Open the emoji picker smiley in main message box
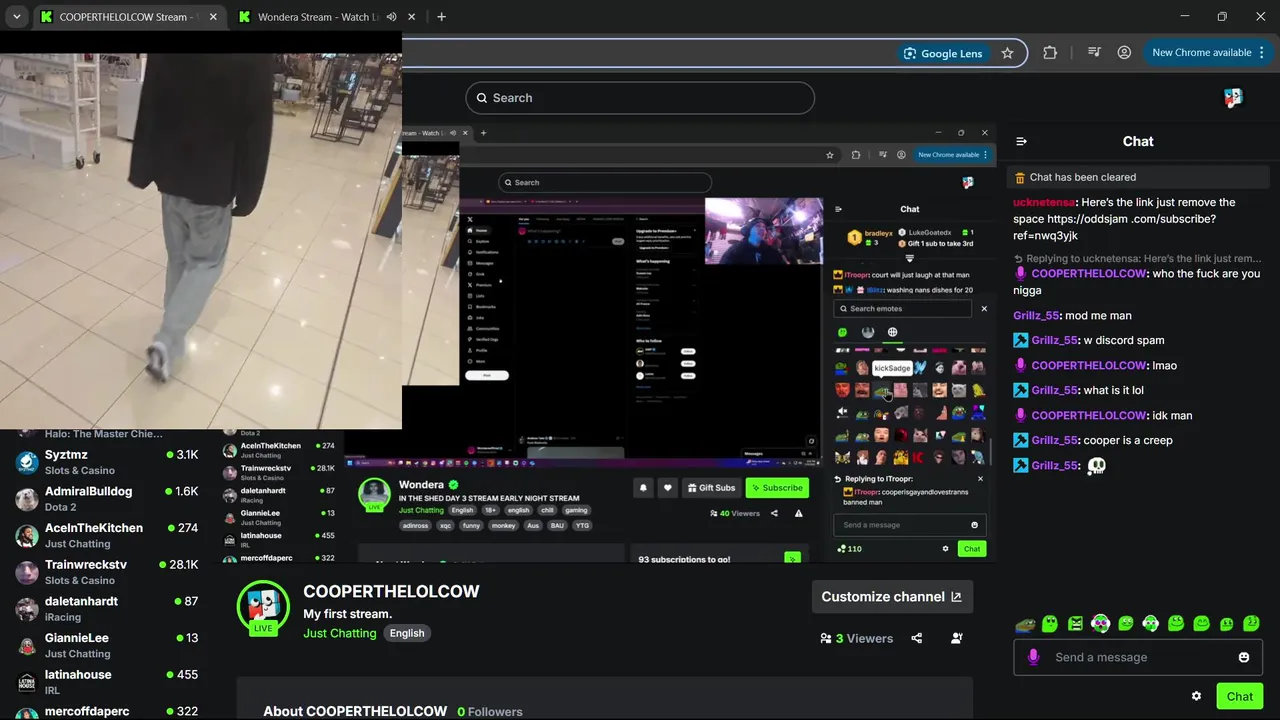The height and width of the screenshot is (720, 1280). tap(1244, 657)
